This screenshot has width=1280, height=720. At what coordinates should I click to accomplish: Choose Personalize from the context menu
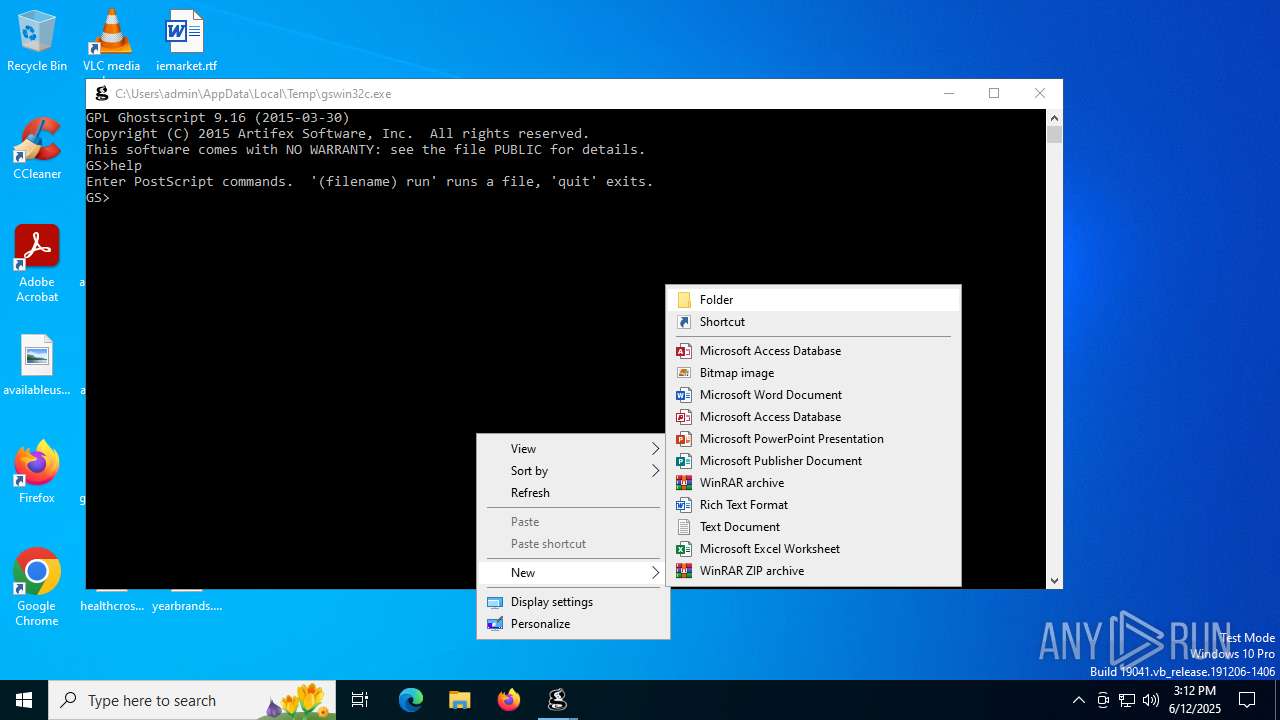coord(573,624)
